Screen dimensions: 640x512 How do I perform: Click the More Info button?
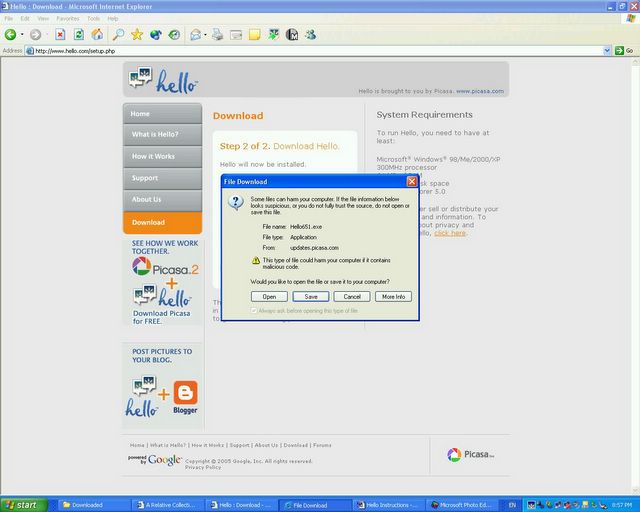(x=393, y=297)
